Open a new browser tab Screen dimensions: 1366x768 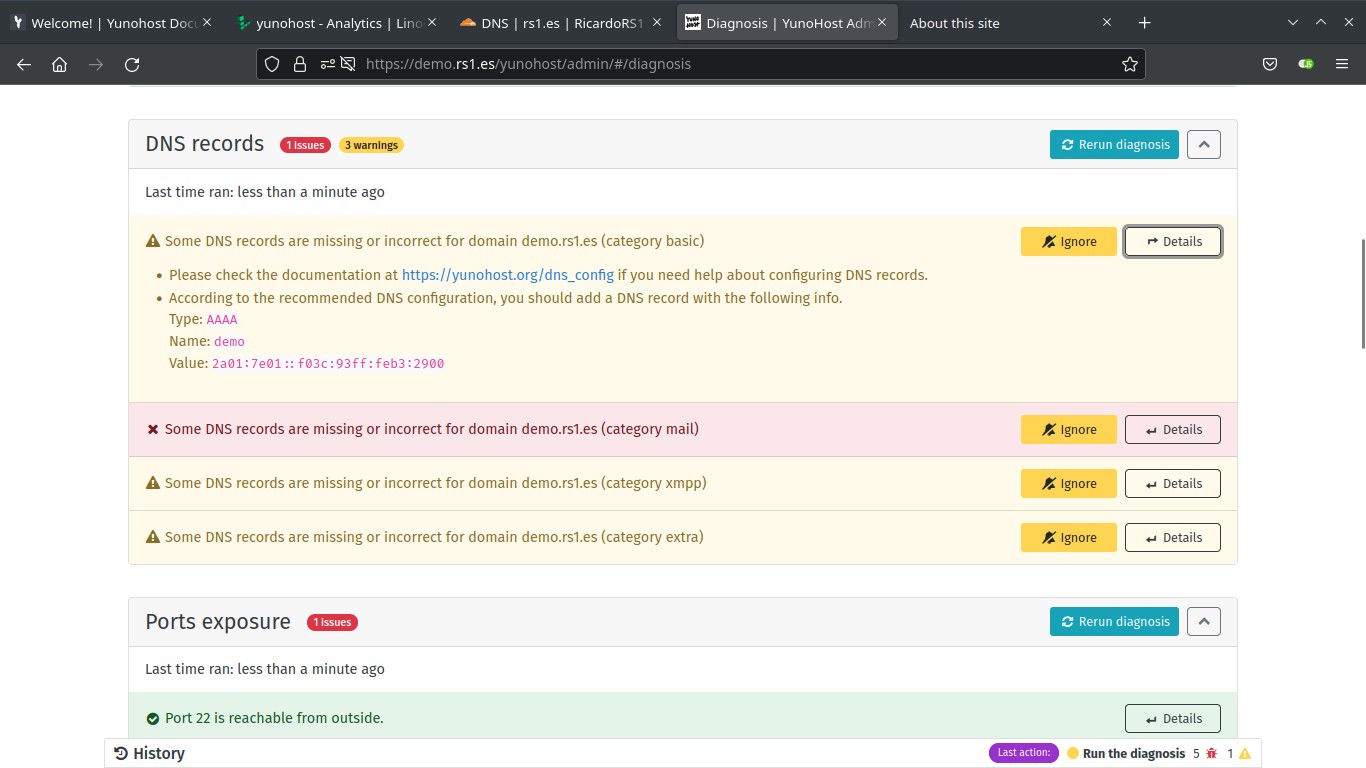point(1145,23)
